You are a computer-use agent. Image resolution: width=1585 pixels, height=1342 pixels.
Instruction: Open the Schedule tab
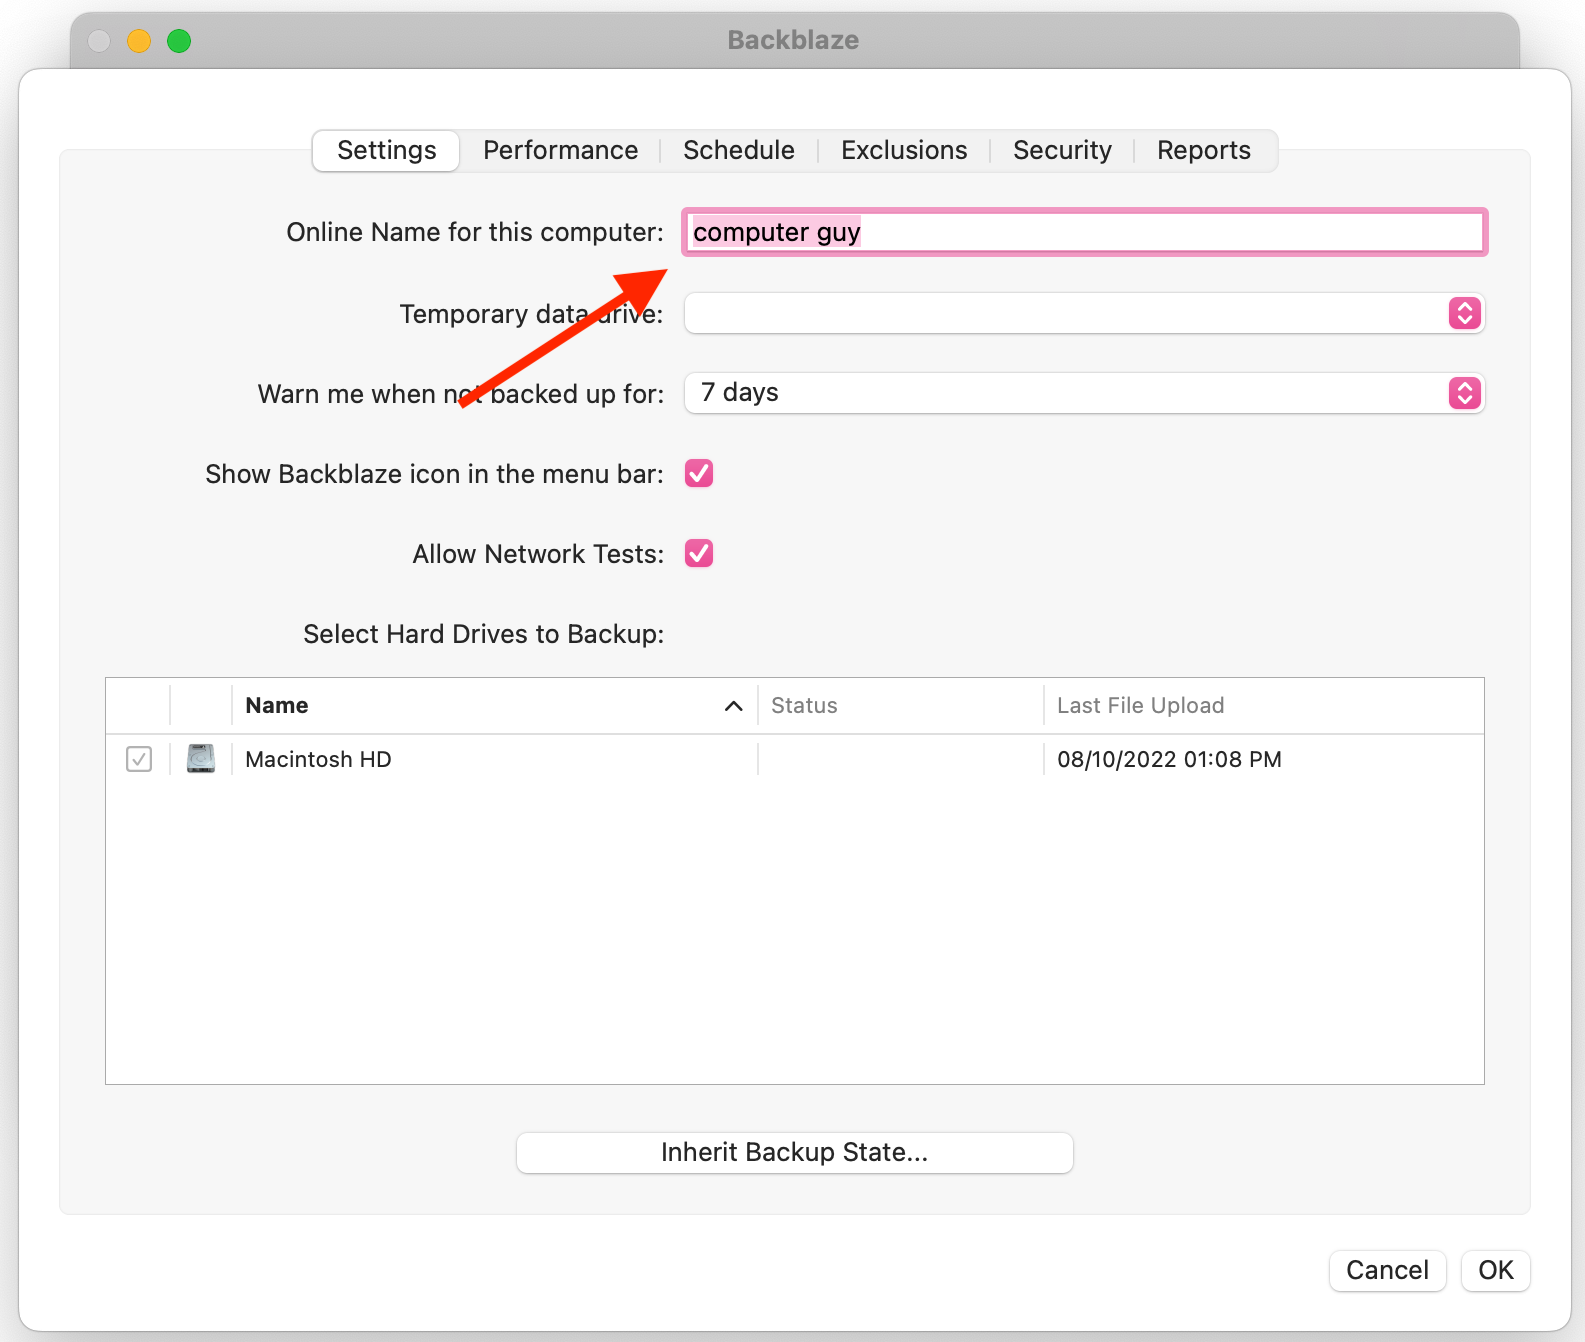(739, 151)
